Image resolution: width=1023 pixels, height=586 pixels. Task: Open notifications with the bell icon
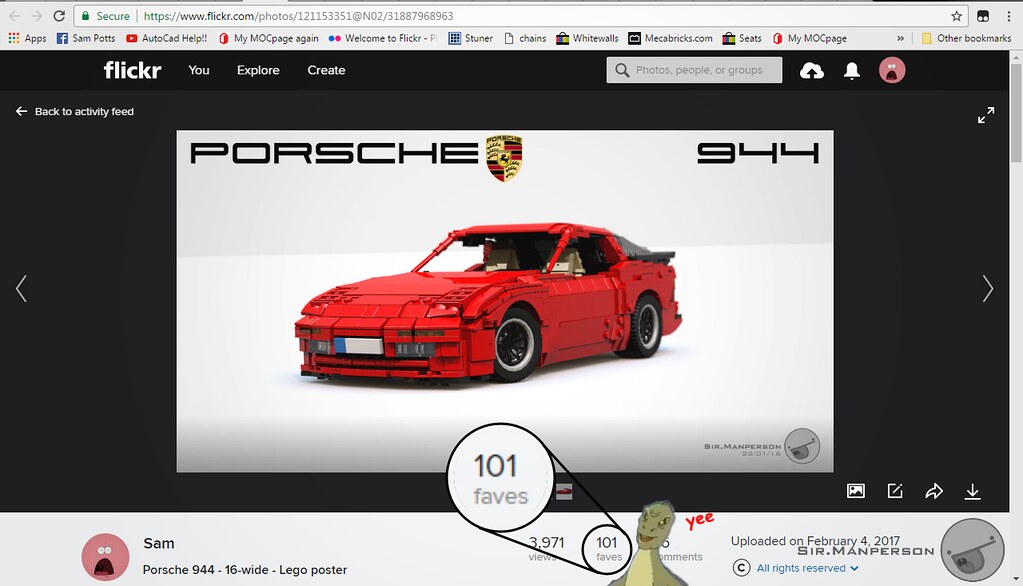click(x=851, y=70)
